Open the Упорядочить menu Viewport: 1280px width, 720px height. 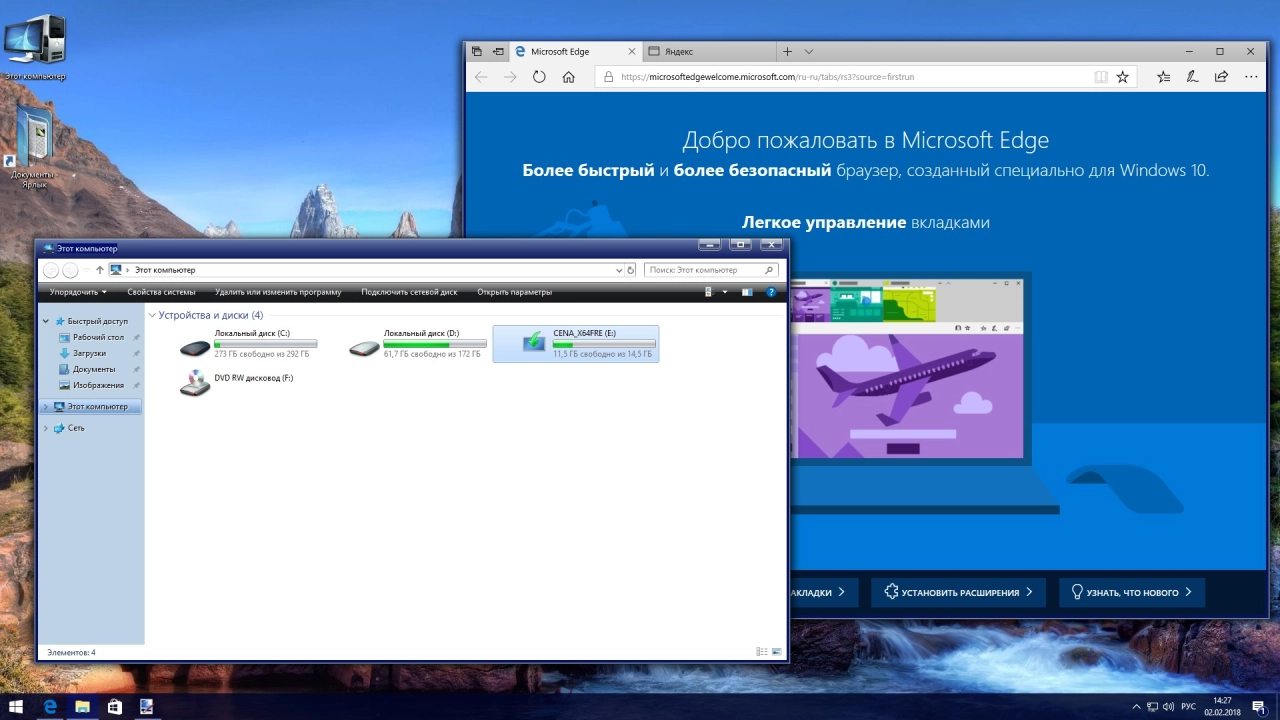click(78, 292)
